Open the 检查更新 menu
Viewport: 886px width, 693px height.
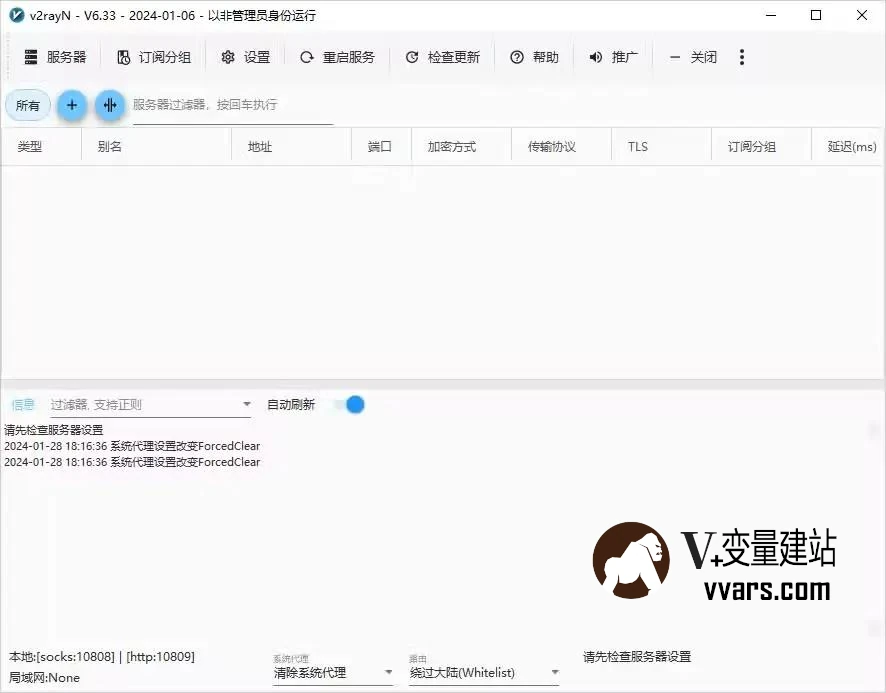point(442,57)
